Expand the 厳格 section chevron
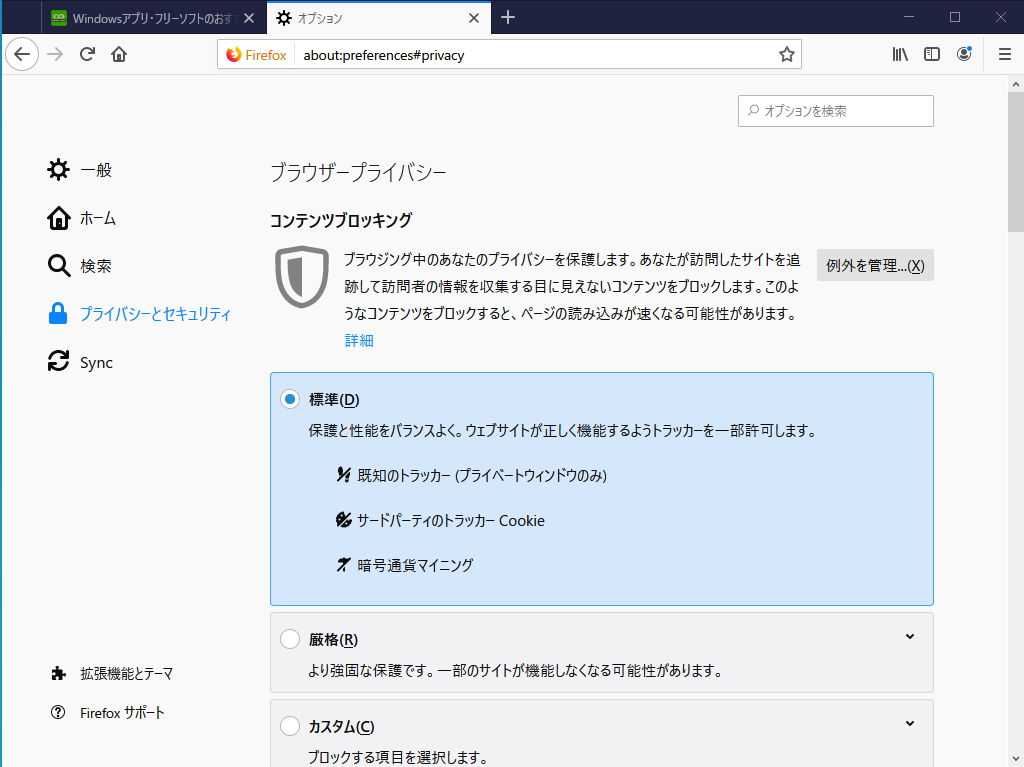The height and width of the screenshot is (767, 1024). [x=909, y=636]
